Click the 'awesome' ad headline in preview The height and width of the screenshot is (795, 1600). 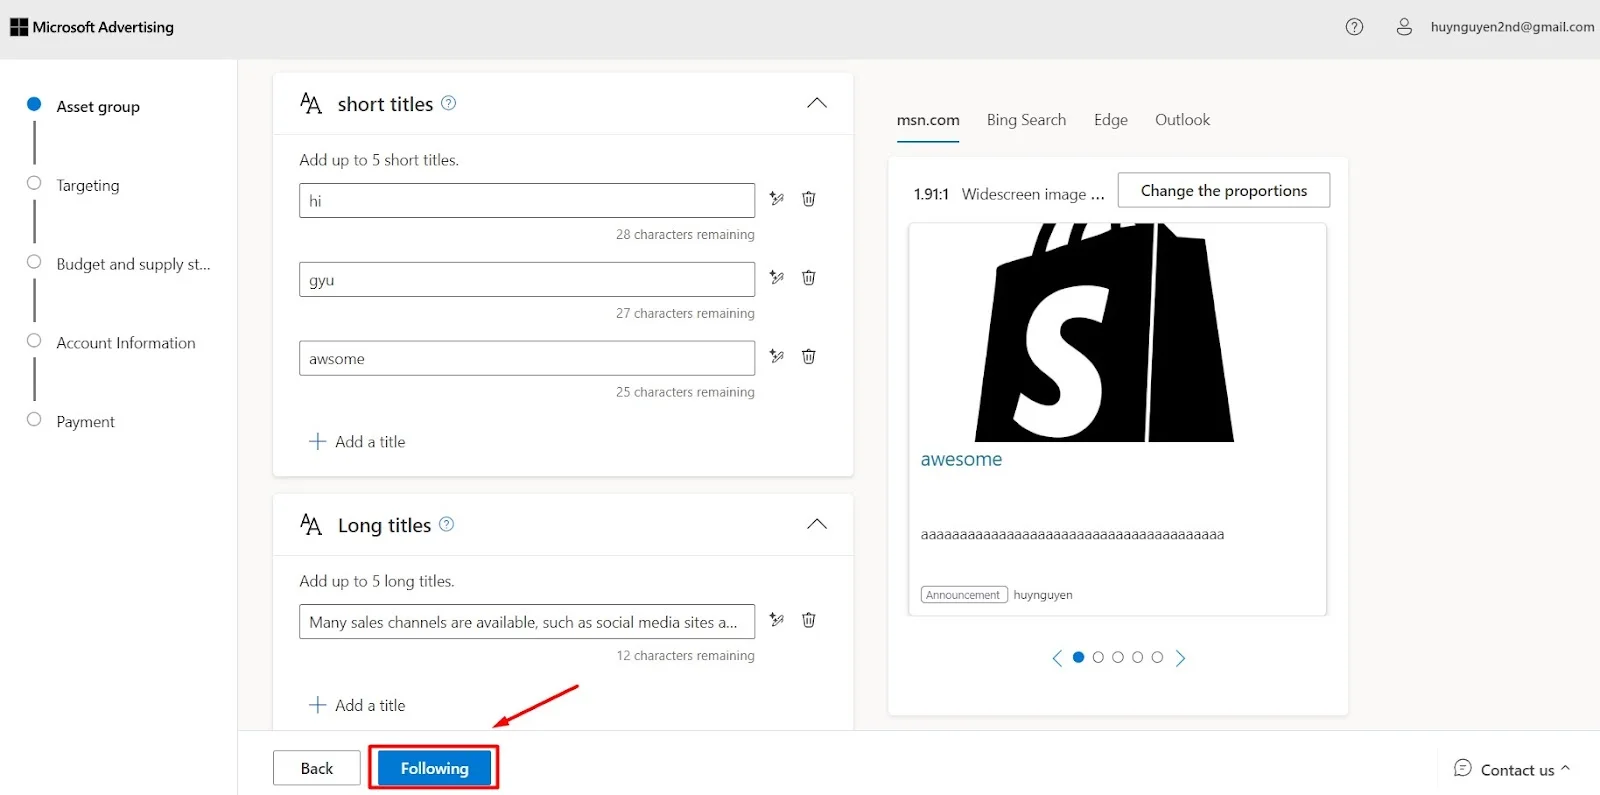pyautogui.click(x=961, y=459)
